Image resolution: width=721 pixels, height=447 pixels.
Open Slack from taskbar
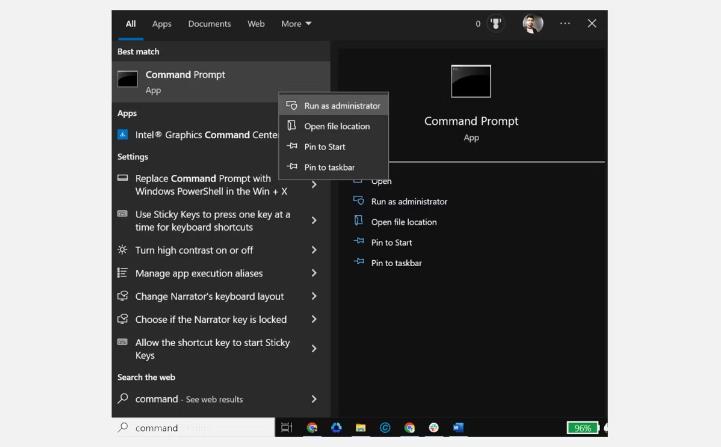coord(434,428)
